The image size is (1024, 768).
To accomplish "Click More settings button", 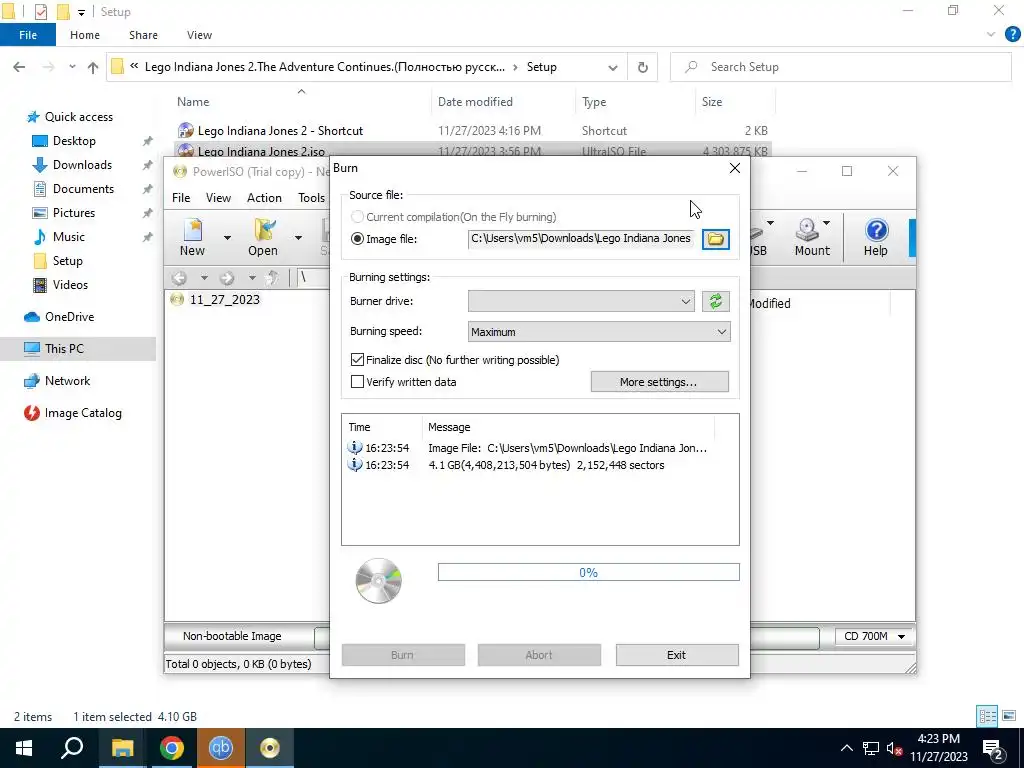I will (660, 382).
